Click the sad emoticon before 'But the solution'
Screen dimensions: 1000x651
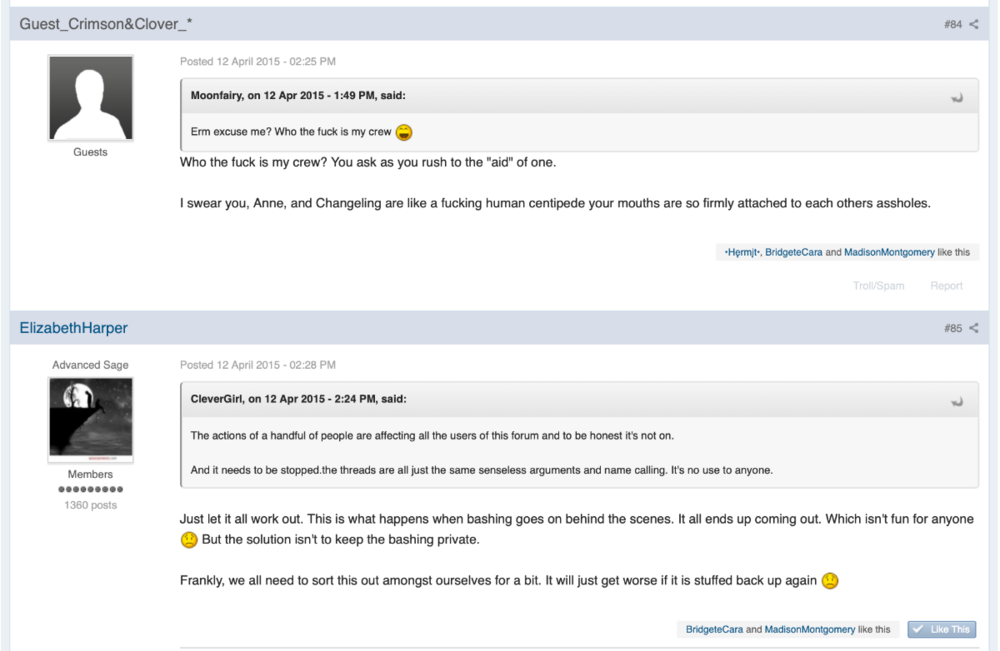189,539
